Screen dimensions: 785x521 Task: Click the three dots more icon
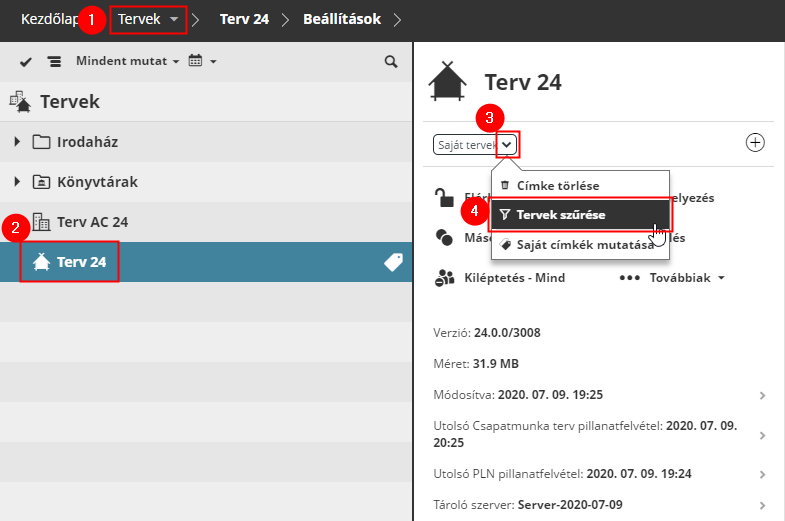click(630, 278)
